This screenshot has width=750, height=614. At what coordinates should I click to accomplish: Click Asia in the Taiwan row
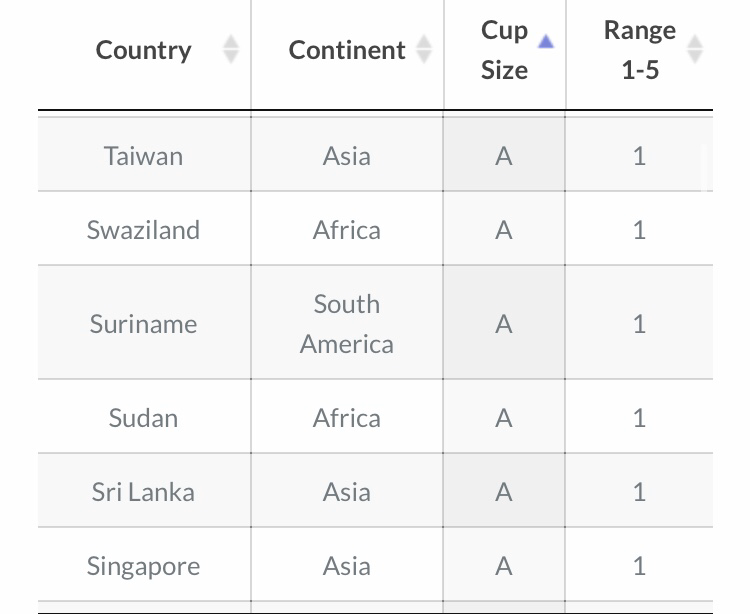click(347, 156)
